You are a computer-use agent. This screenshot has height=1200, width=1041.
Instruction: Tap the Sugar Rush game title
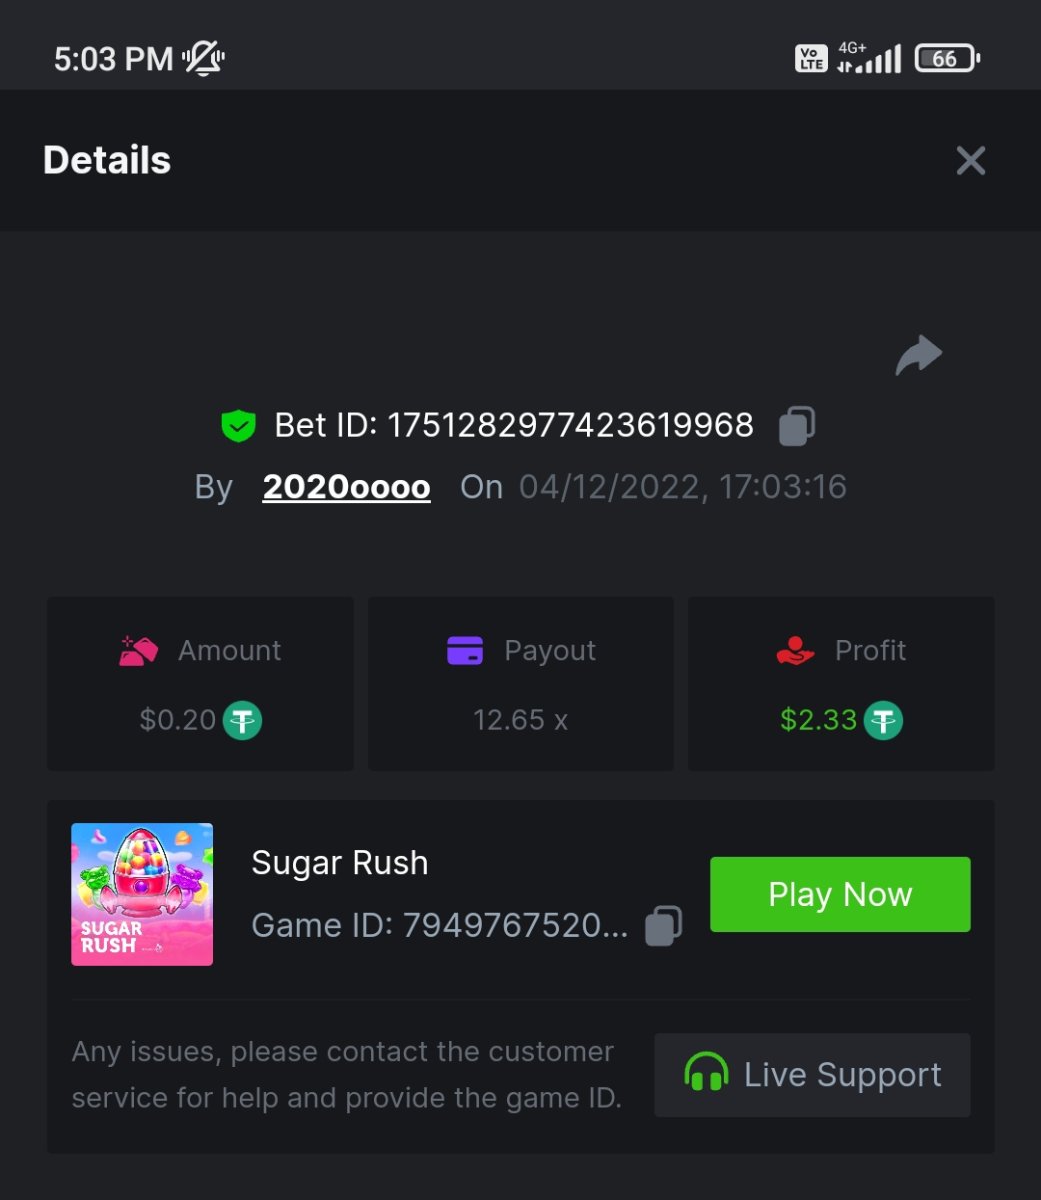339,863
